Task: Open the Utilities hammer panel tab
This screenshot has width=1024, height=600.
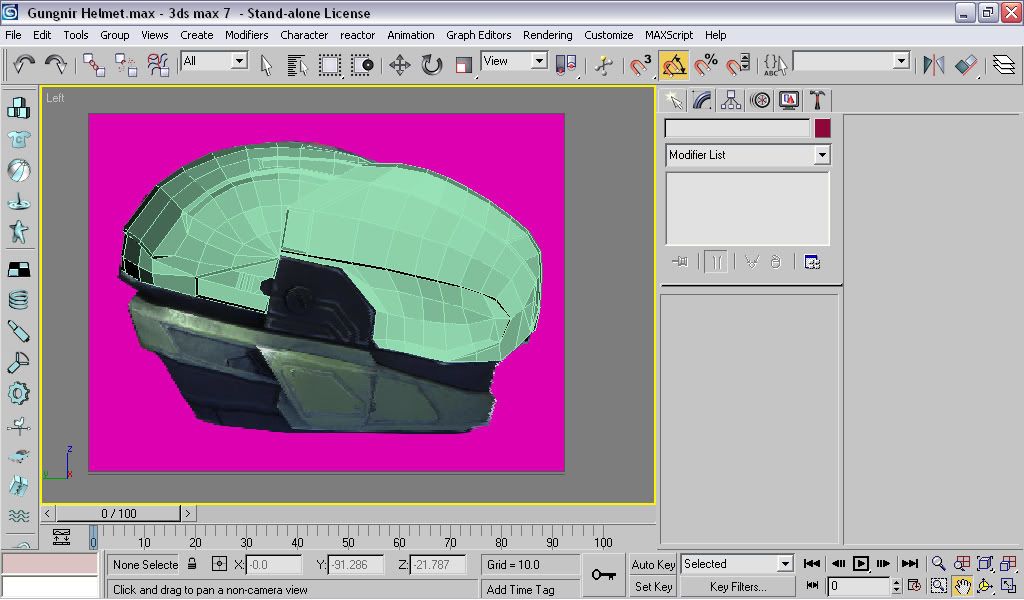Action: click(817, 100)
